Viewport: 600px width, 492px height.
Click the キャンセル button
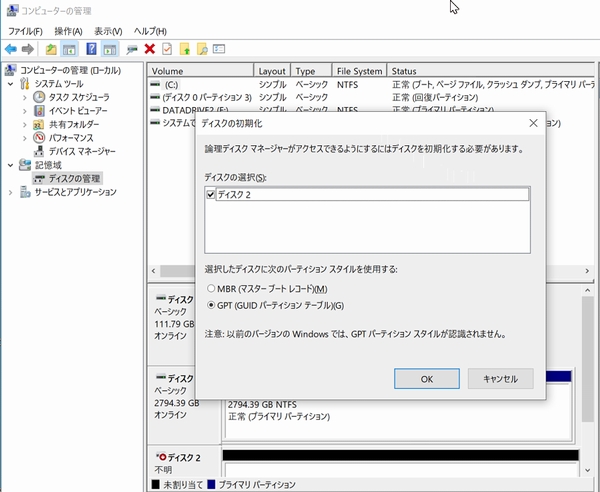pos(501,379)
